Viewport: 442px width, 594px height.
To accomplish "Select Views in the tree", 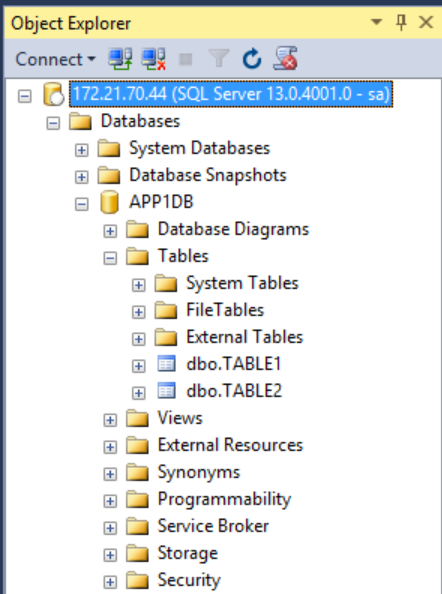I will pos(180,418).
